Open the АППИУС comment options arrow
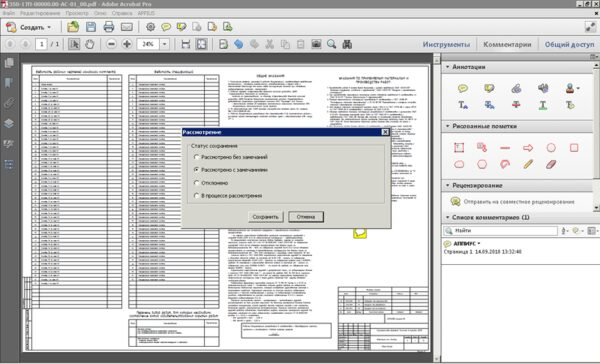The image size is (600, 364). click(x=479, y=244)
